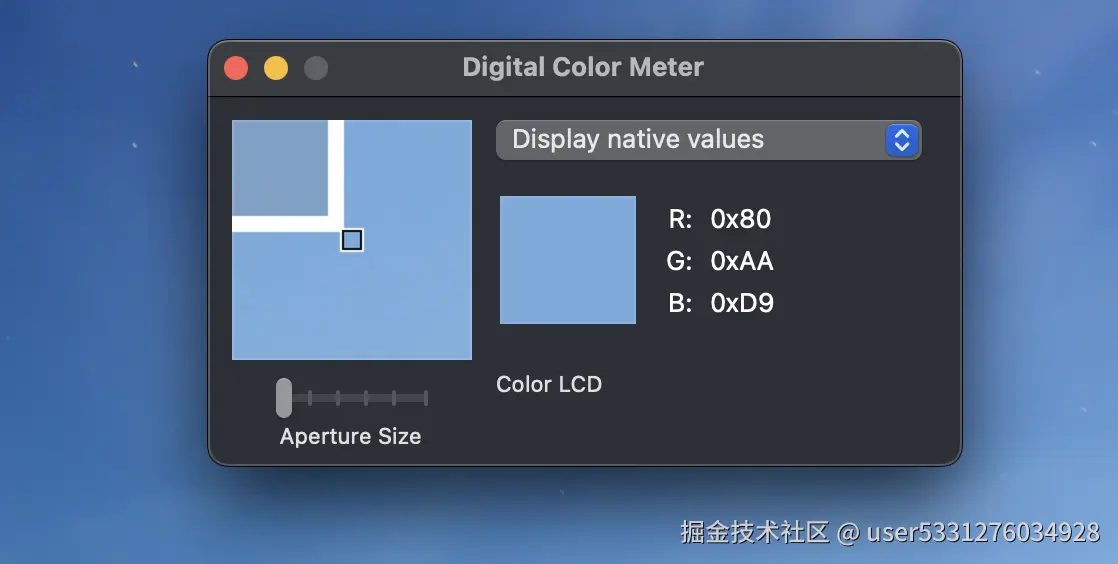The image size is (1118, 564).
Task: Minimize the window with the yellow button
Action: pos(276,68)
